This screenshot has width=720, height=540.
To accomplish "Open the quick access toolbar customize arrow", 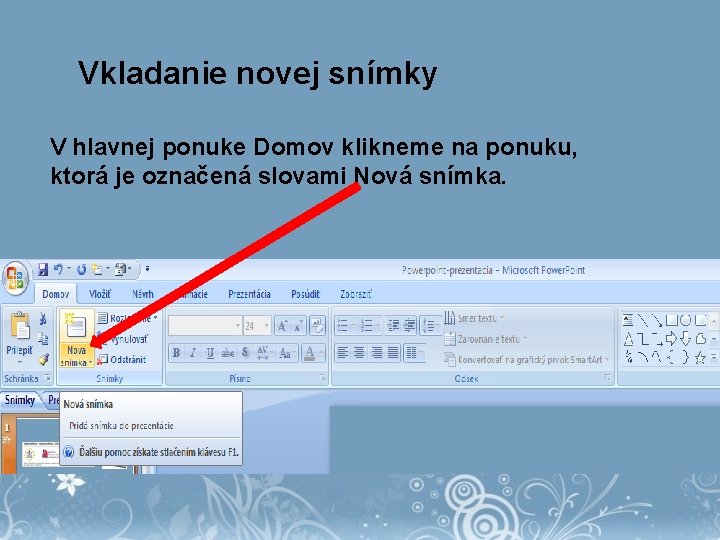I will pyautogui.click(x=147, y=269).
